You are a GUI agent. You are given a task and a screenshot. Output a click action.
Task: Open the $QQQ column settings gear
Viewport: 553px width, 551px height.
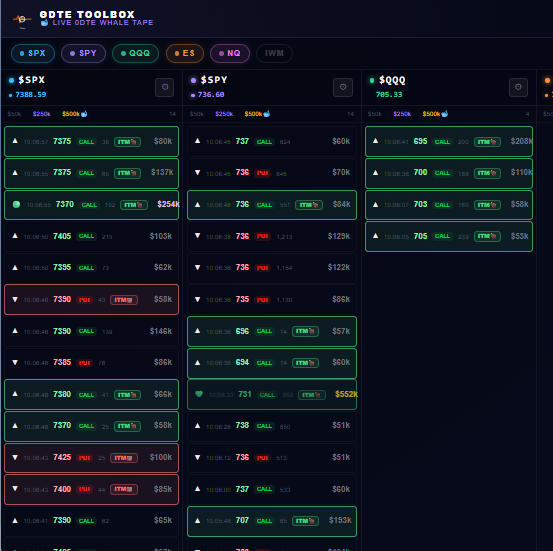(518, 87)
